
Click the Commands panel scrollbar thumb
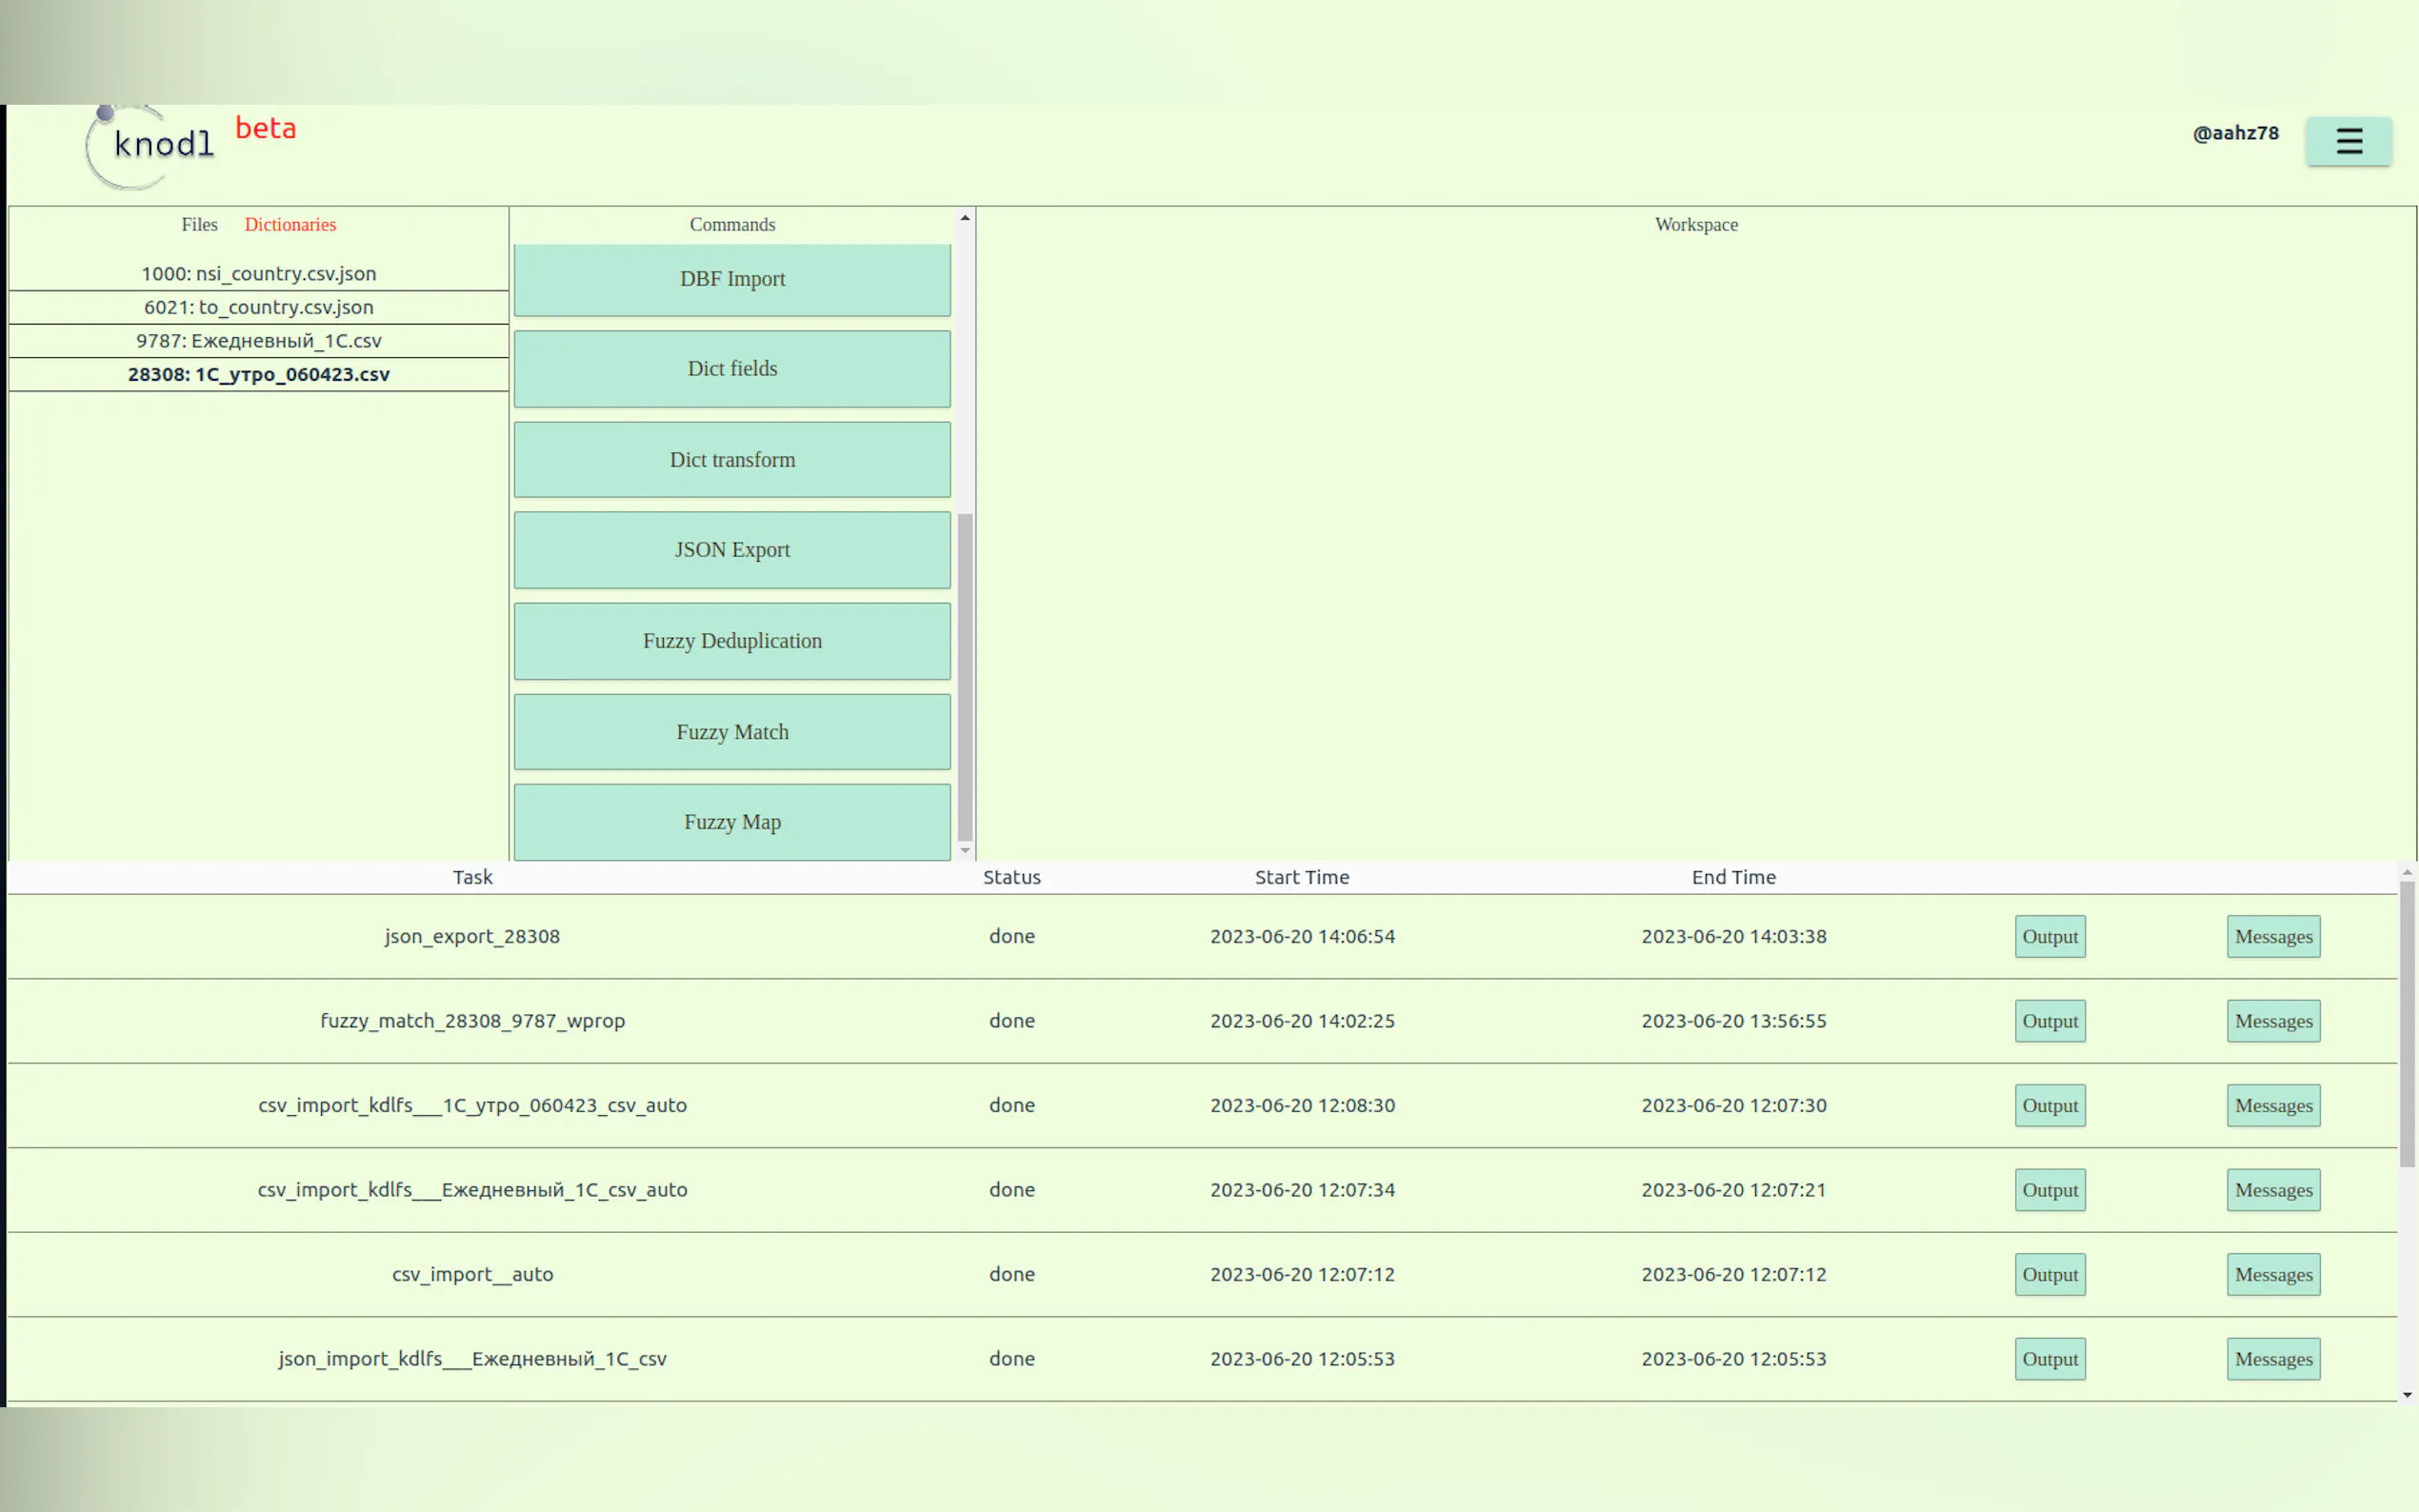pos(964,676)
